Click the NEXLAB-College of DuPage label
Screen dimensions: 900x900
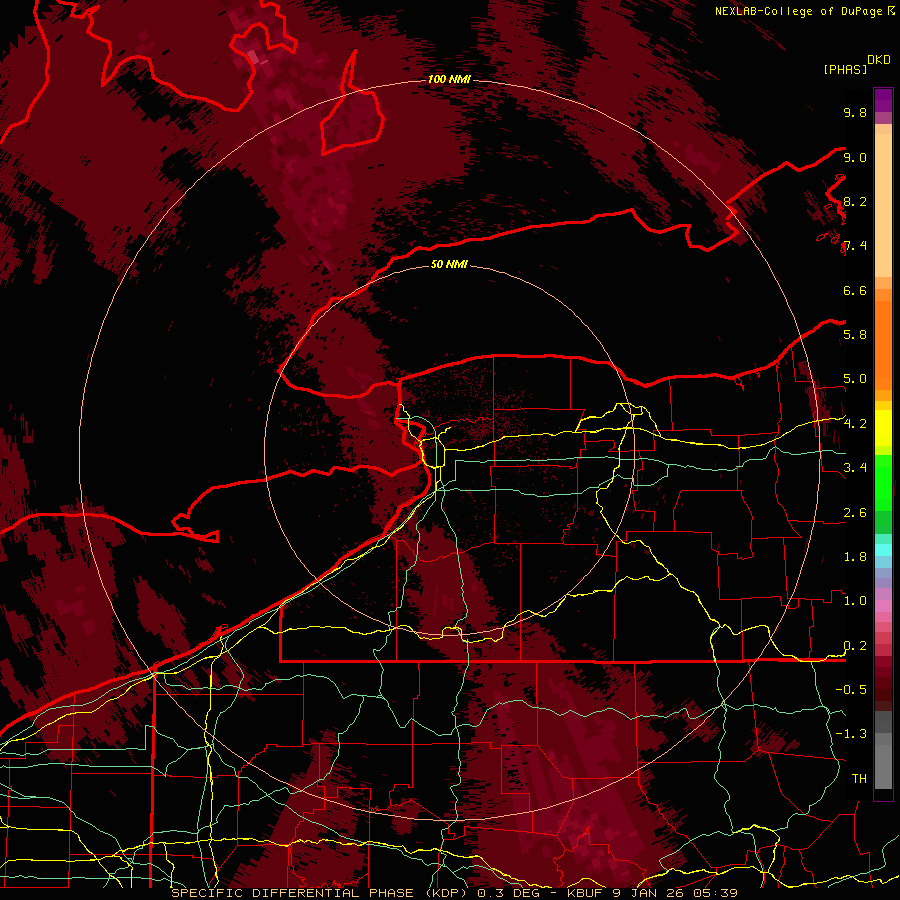[x=798, y=11]
